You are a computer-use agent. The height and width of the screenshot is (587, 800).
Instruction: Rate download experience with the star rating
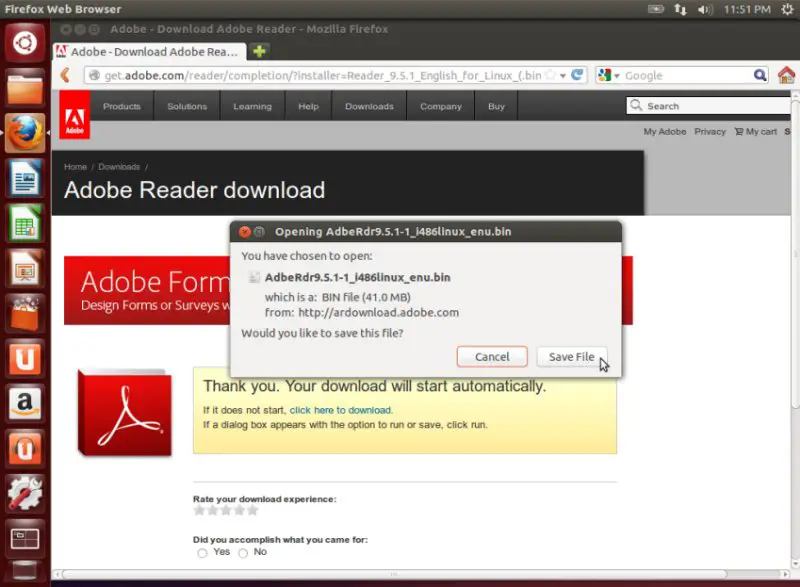[226, 511]
